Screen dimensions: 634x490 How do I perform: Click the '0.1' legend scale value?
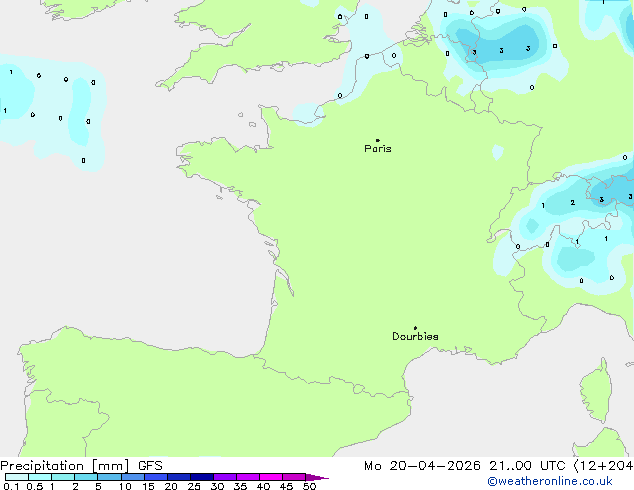coord(11,486)
